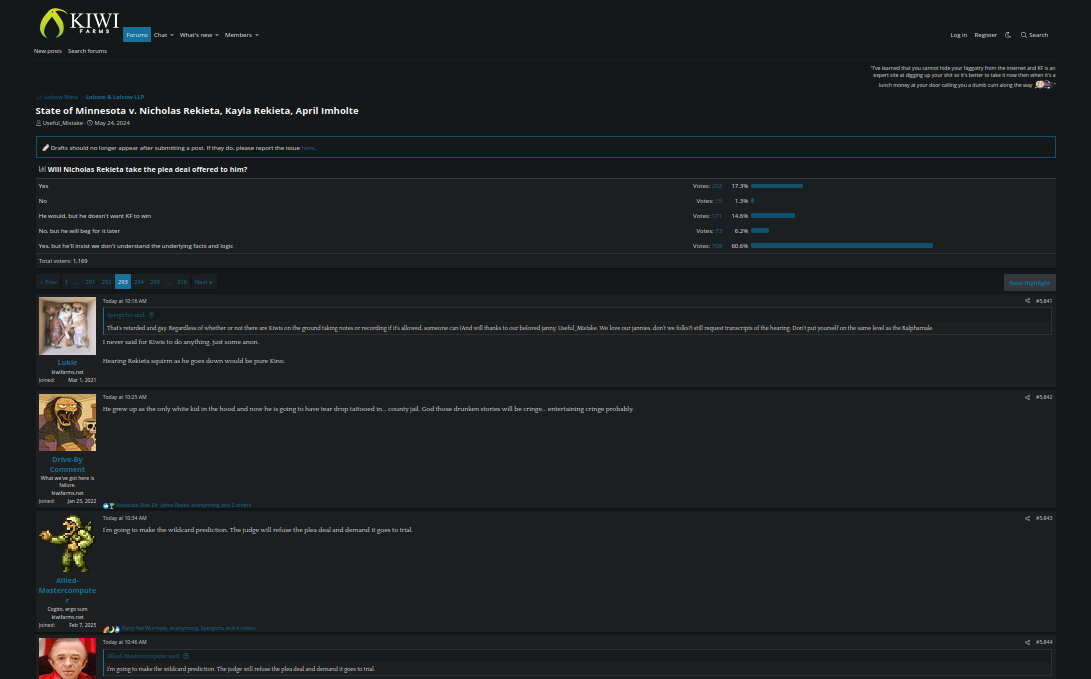Open Allied-Mastercomputer profile username

tap(67, 590)
